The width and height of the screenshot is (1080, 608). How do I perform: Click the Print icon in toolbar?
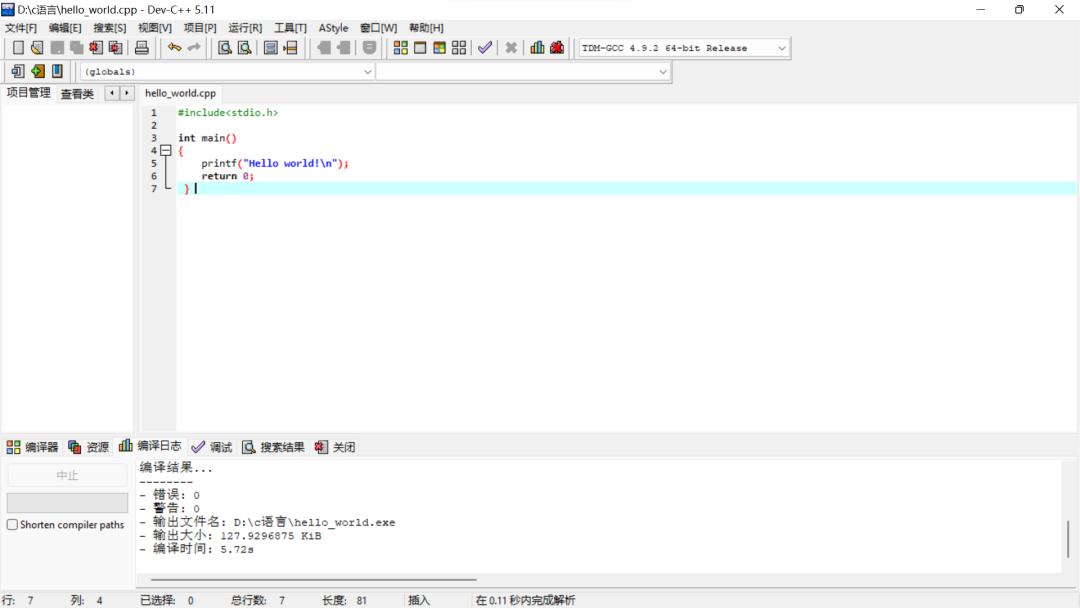tap(142, 48)
